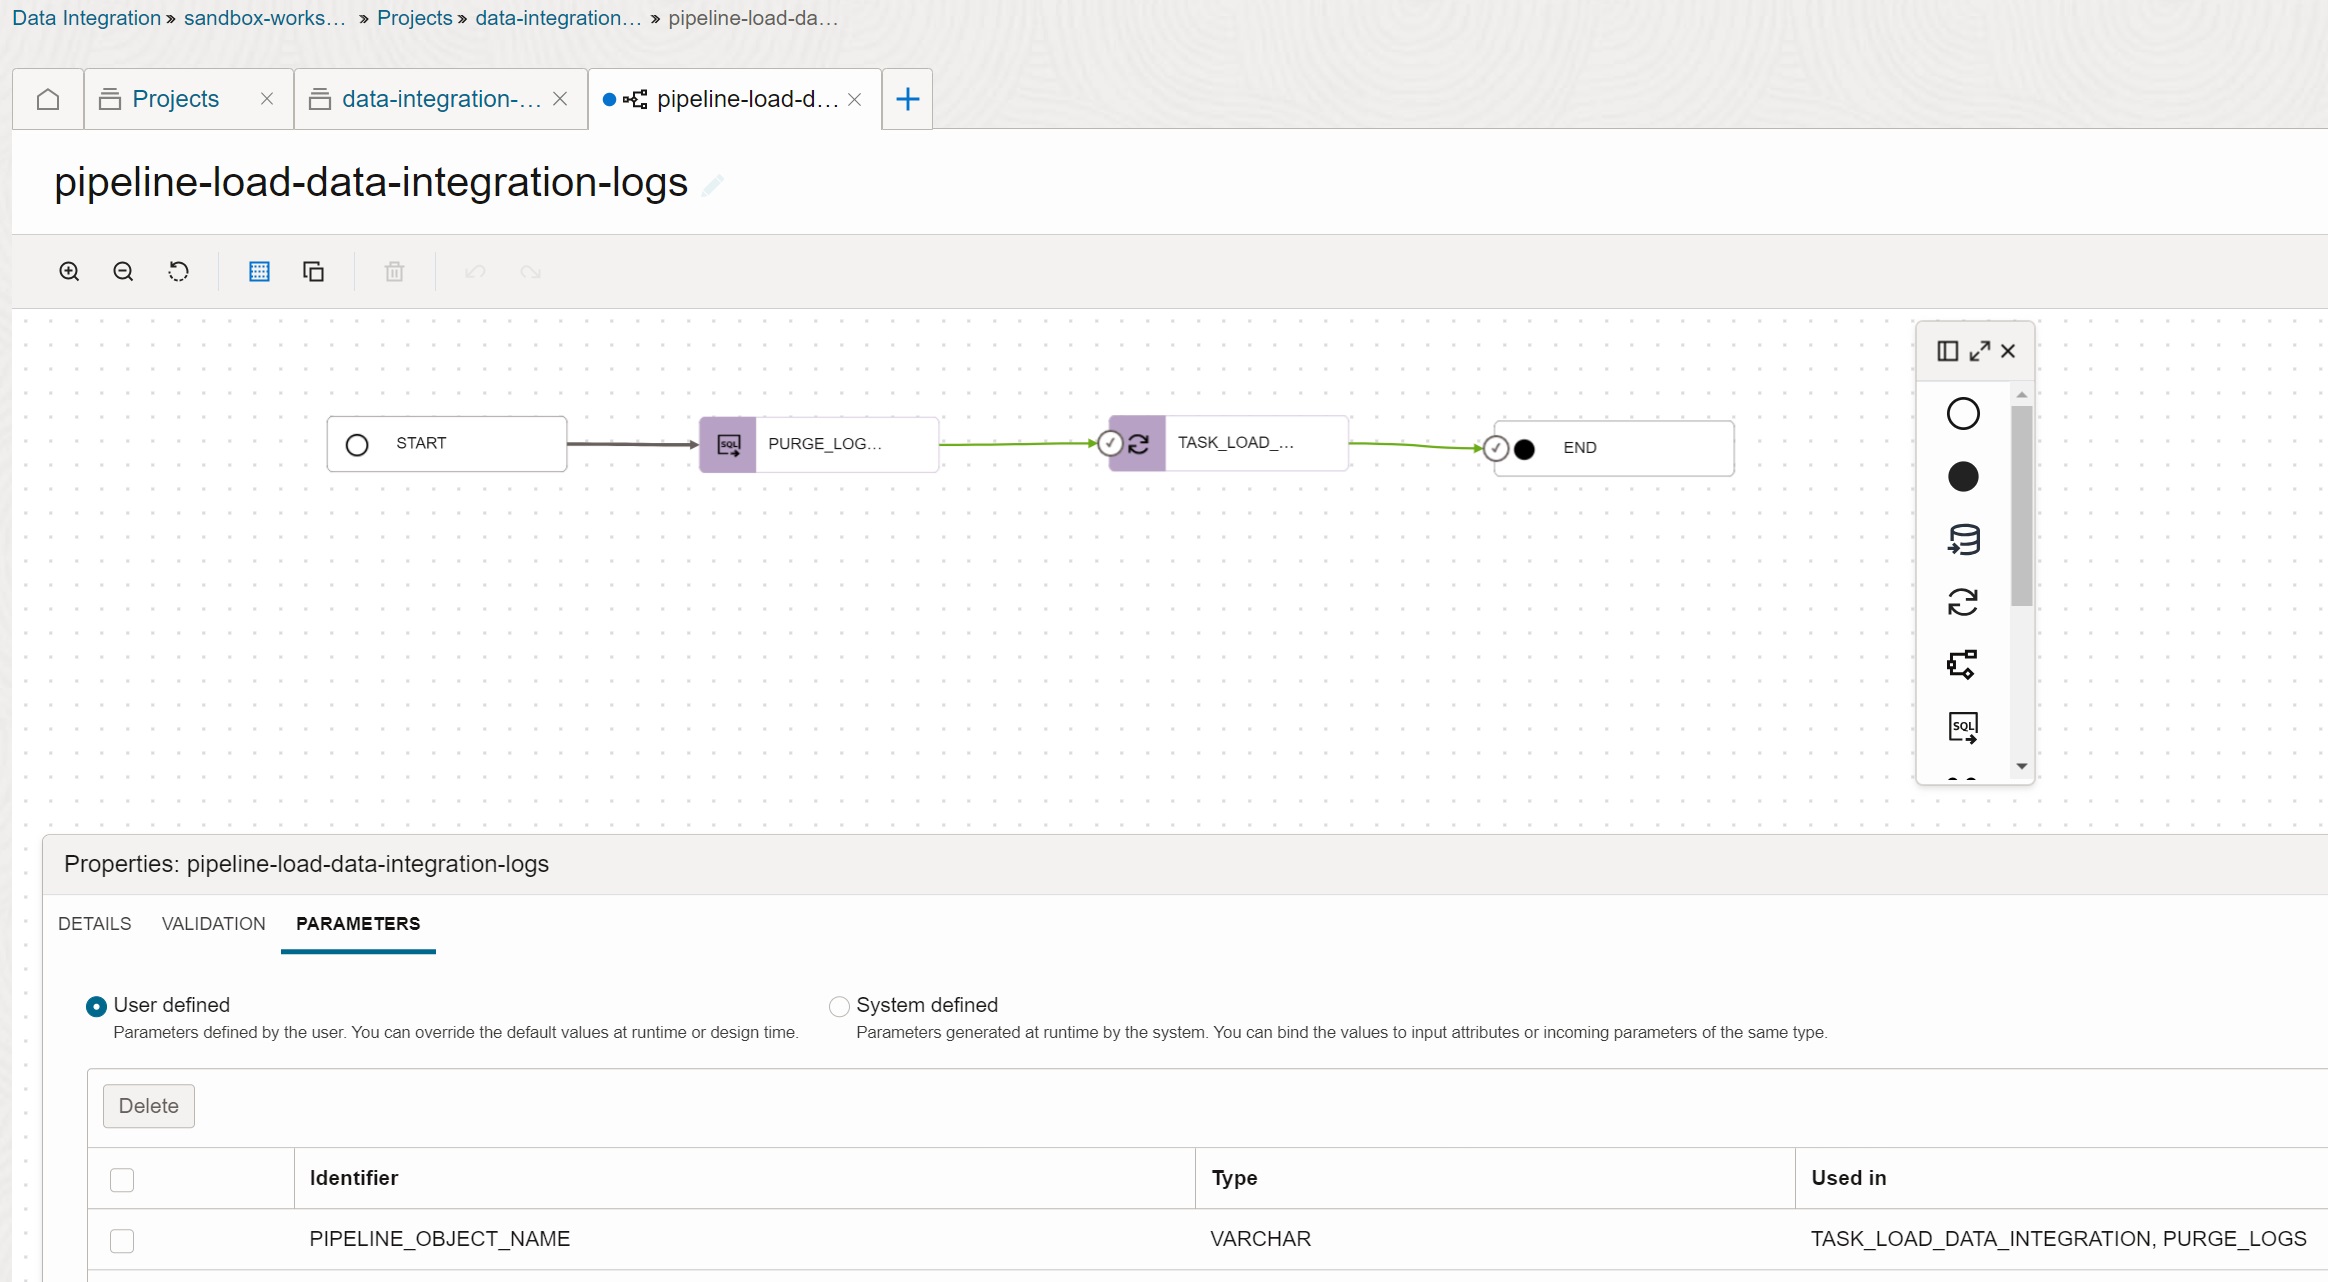Viewport: 2328px width, 1282px height.
Task: Click the duplicate/copy operator icon
Action: (x=313, y=272)
